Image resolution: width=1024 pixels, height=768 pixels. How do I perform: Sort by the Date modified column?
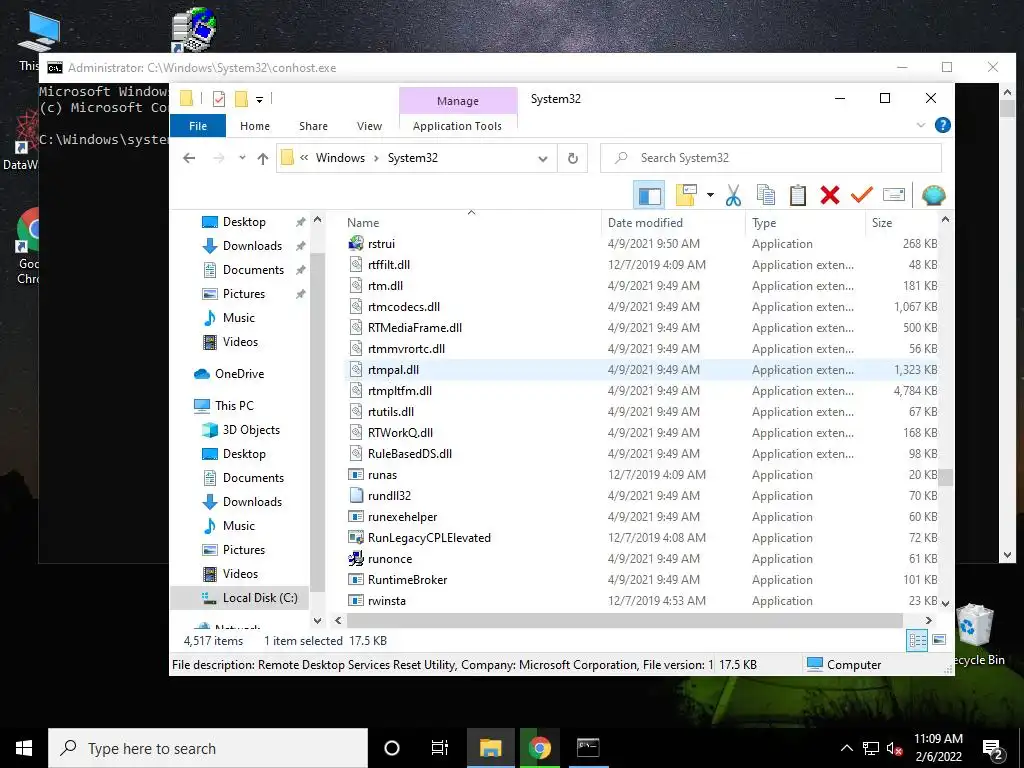coord(673,223)
